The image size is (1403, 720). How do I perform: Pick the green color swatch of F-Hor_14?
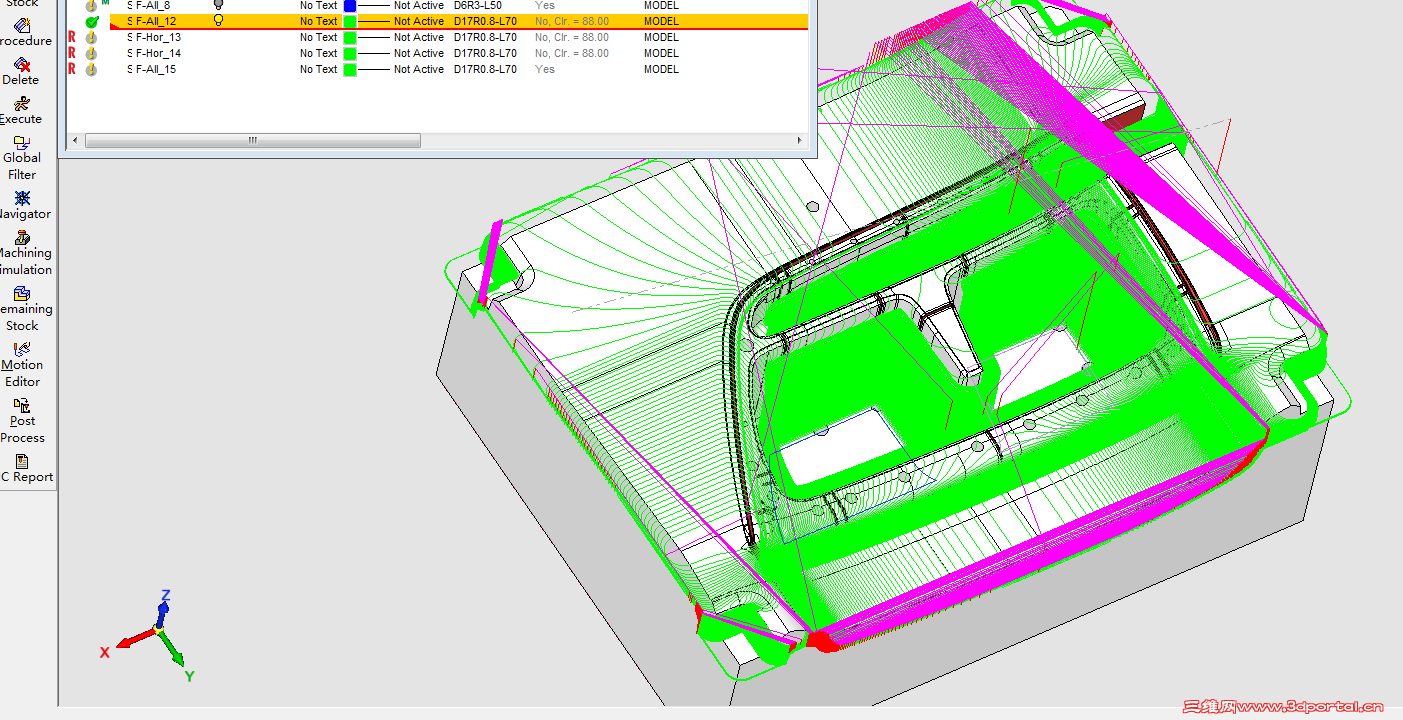click(x=350, y=53)
